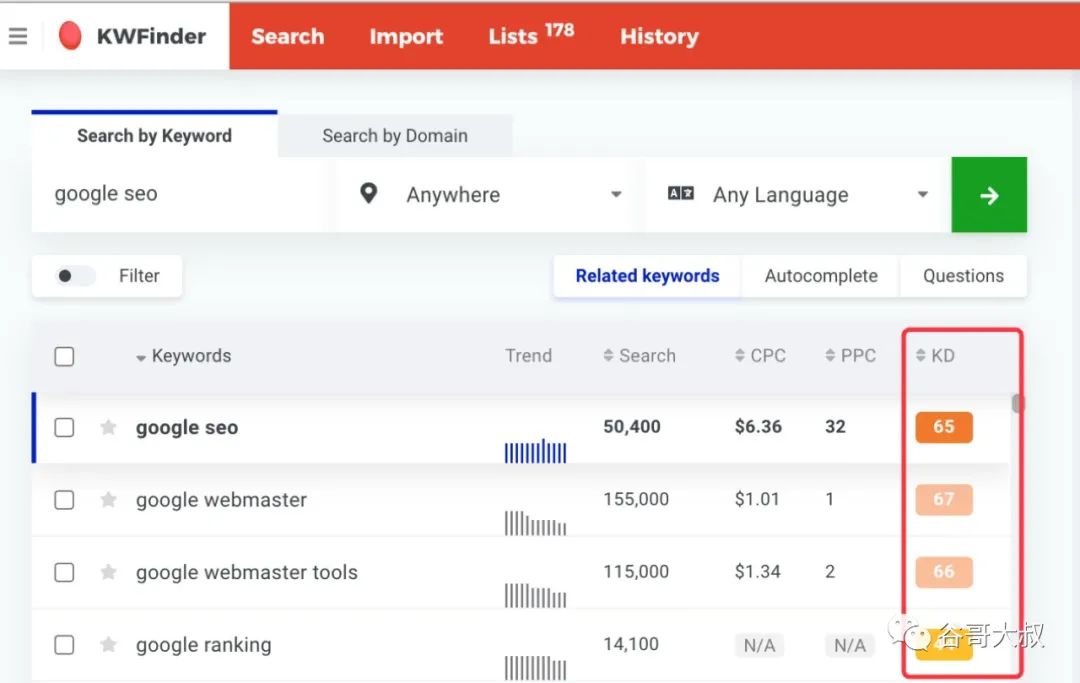Open Lists 178 menu
This screenshot has height=683, width=1080.
coord(531,34)
